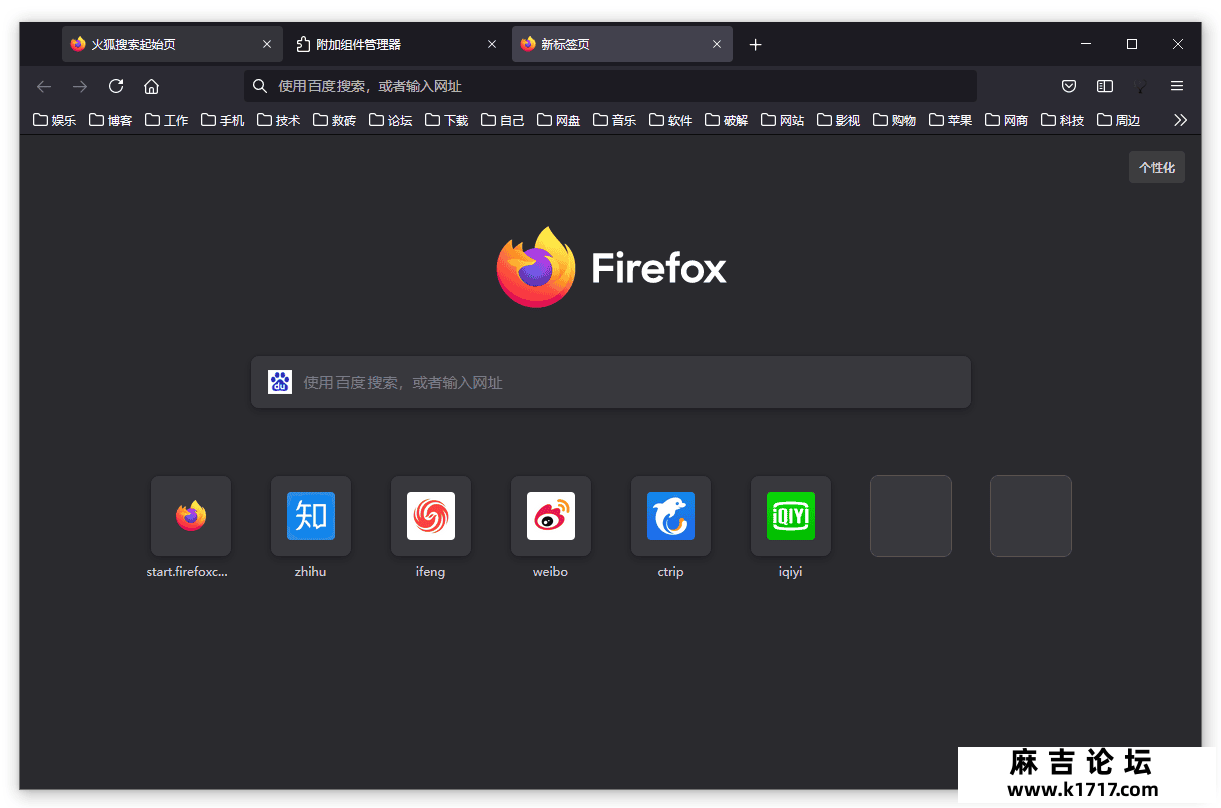Open the iqiyi shortcut tile
This screenshot has height=808, width=1221.
click(x=791, y=516)
